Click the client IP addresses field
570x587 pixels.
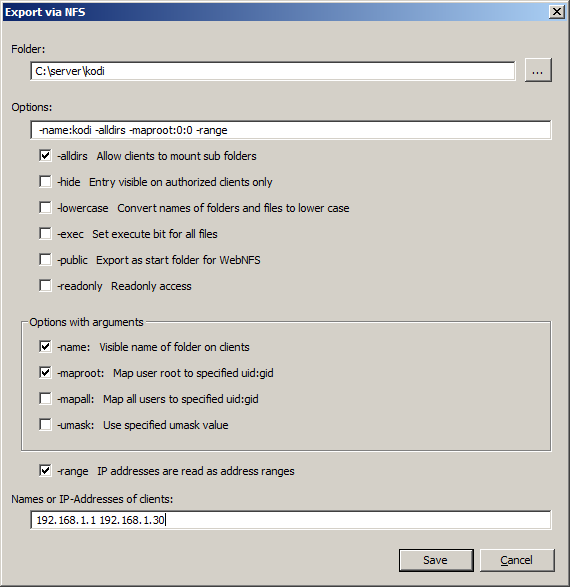click(x=290, y=520)
